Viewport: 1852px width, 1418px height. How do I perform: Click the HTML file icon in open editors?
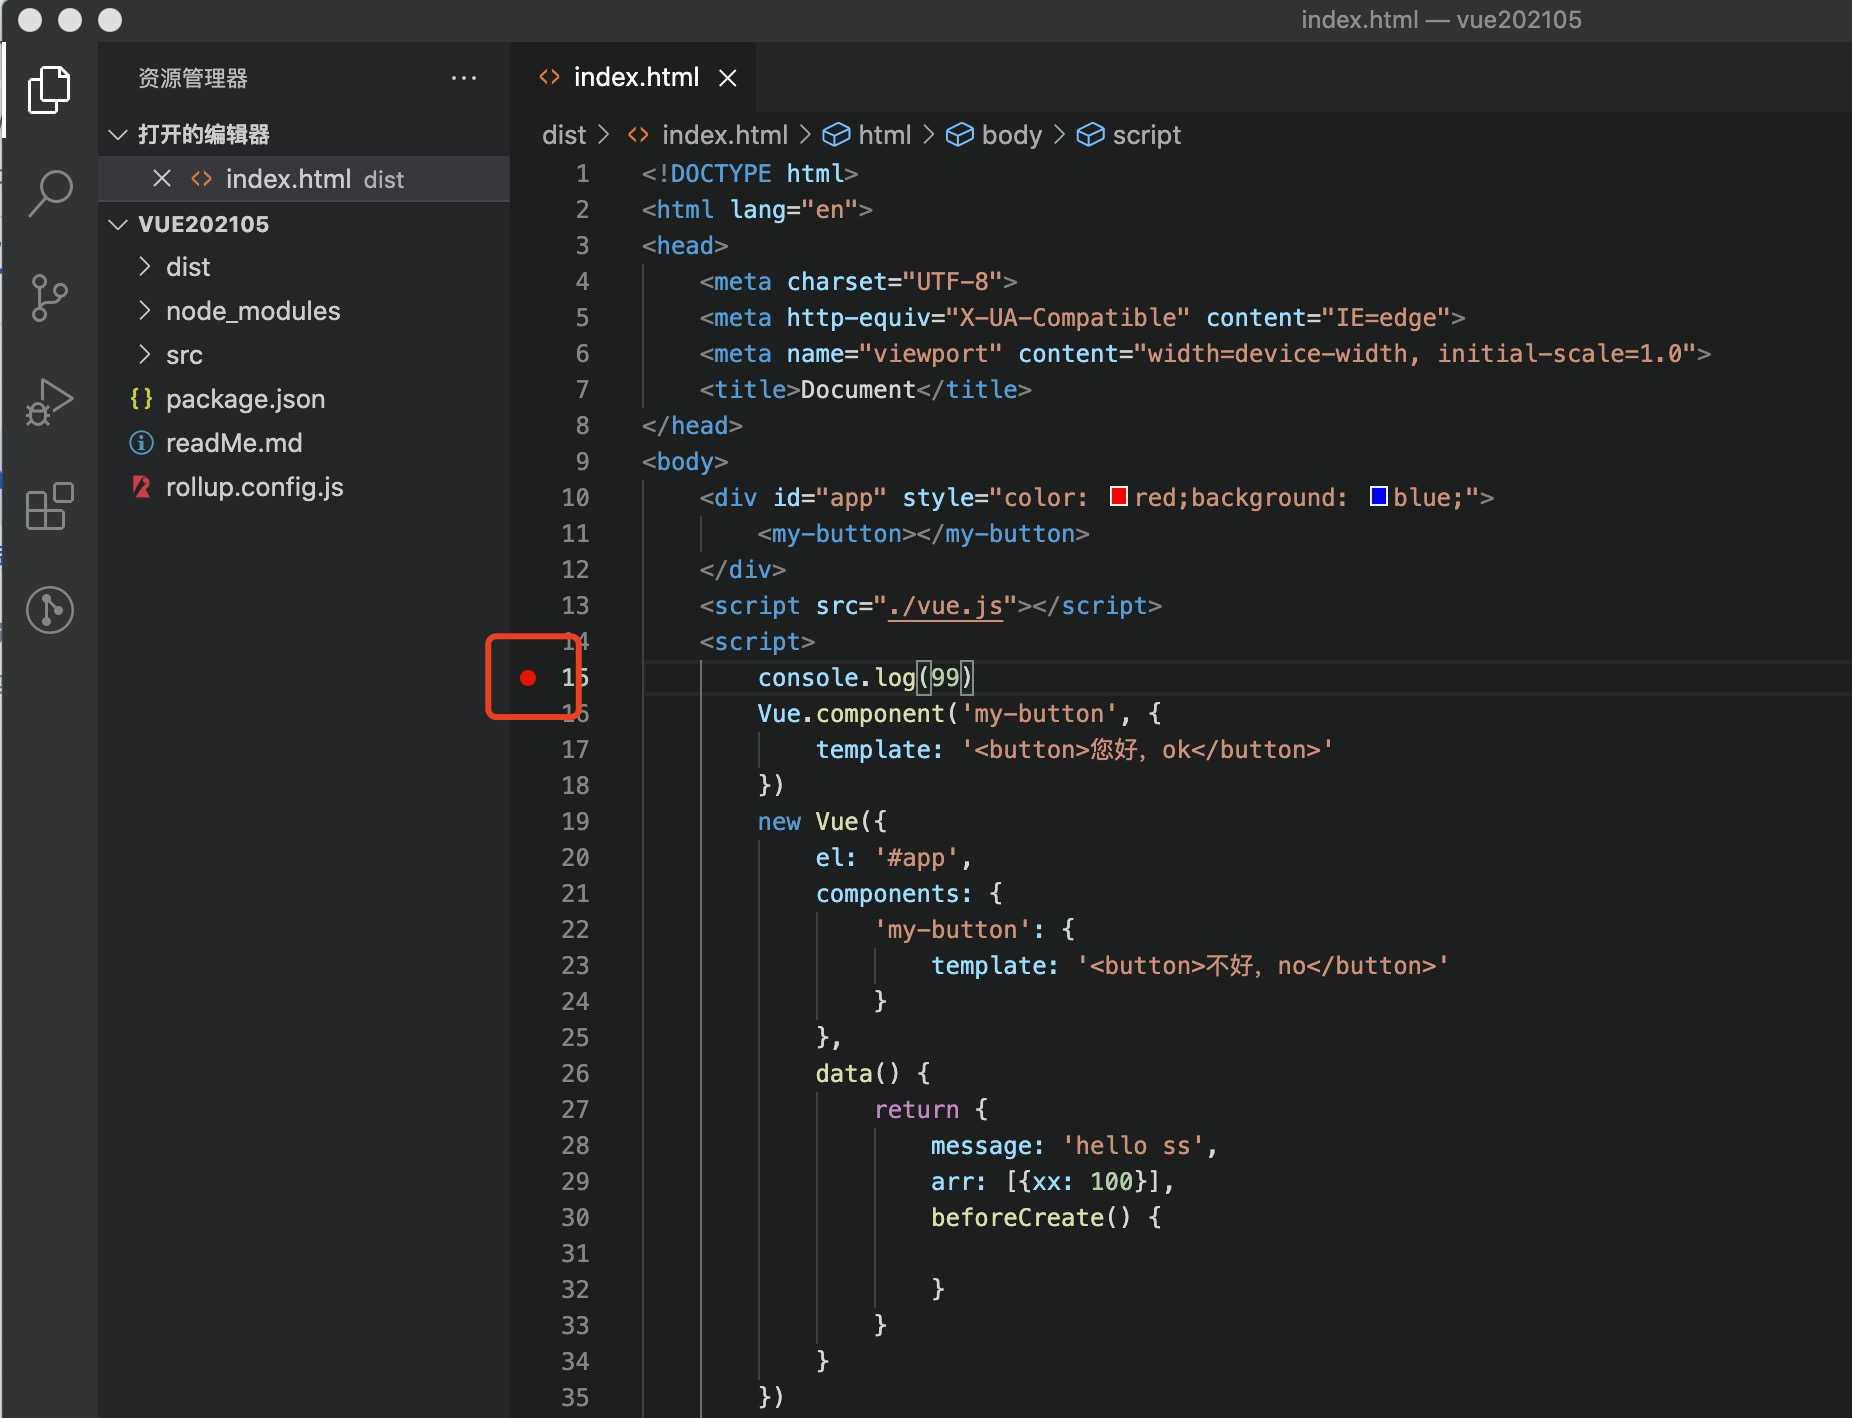coord(201,179)
